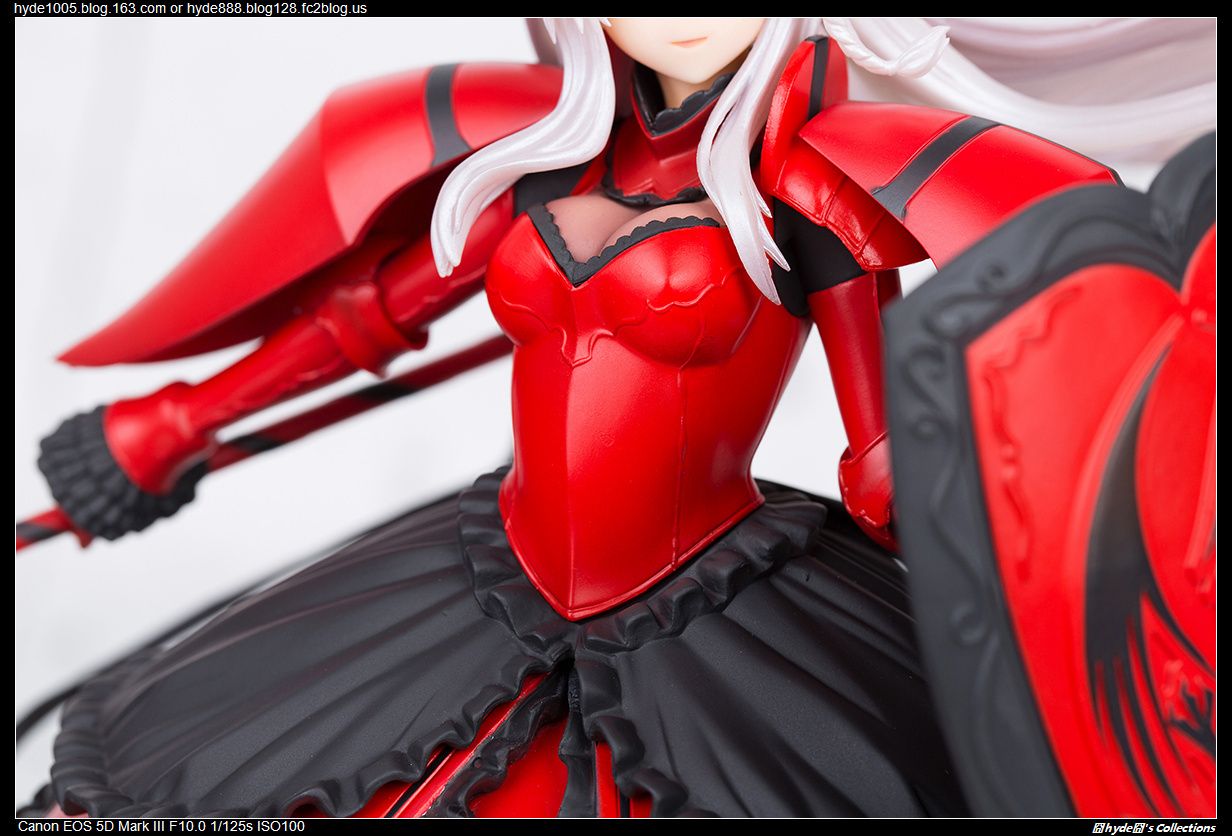Image resolution: width=1232 pixels, height=836 pixels.
Task: Click the hyde's Collections caption text
Action: click(1154, 827)
